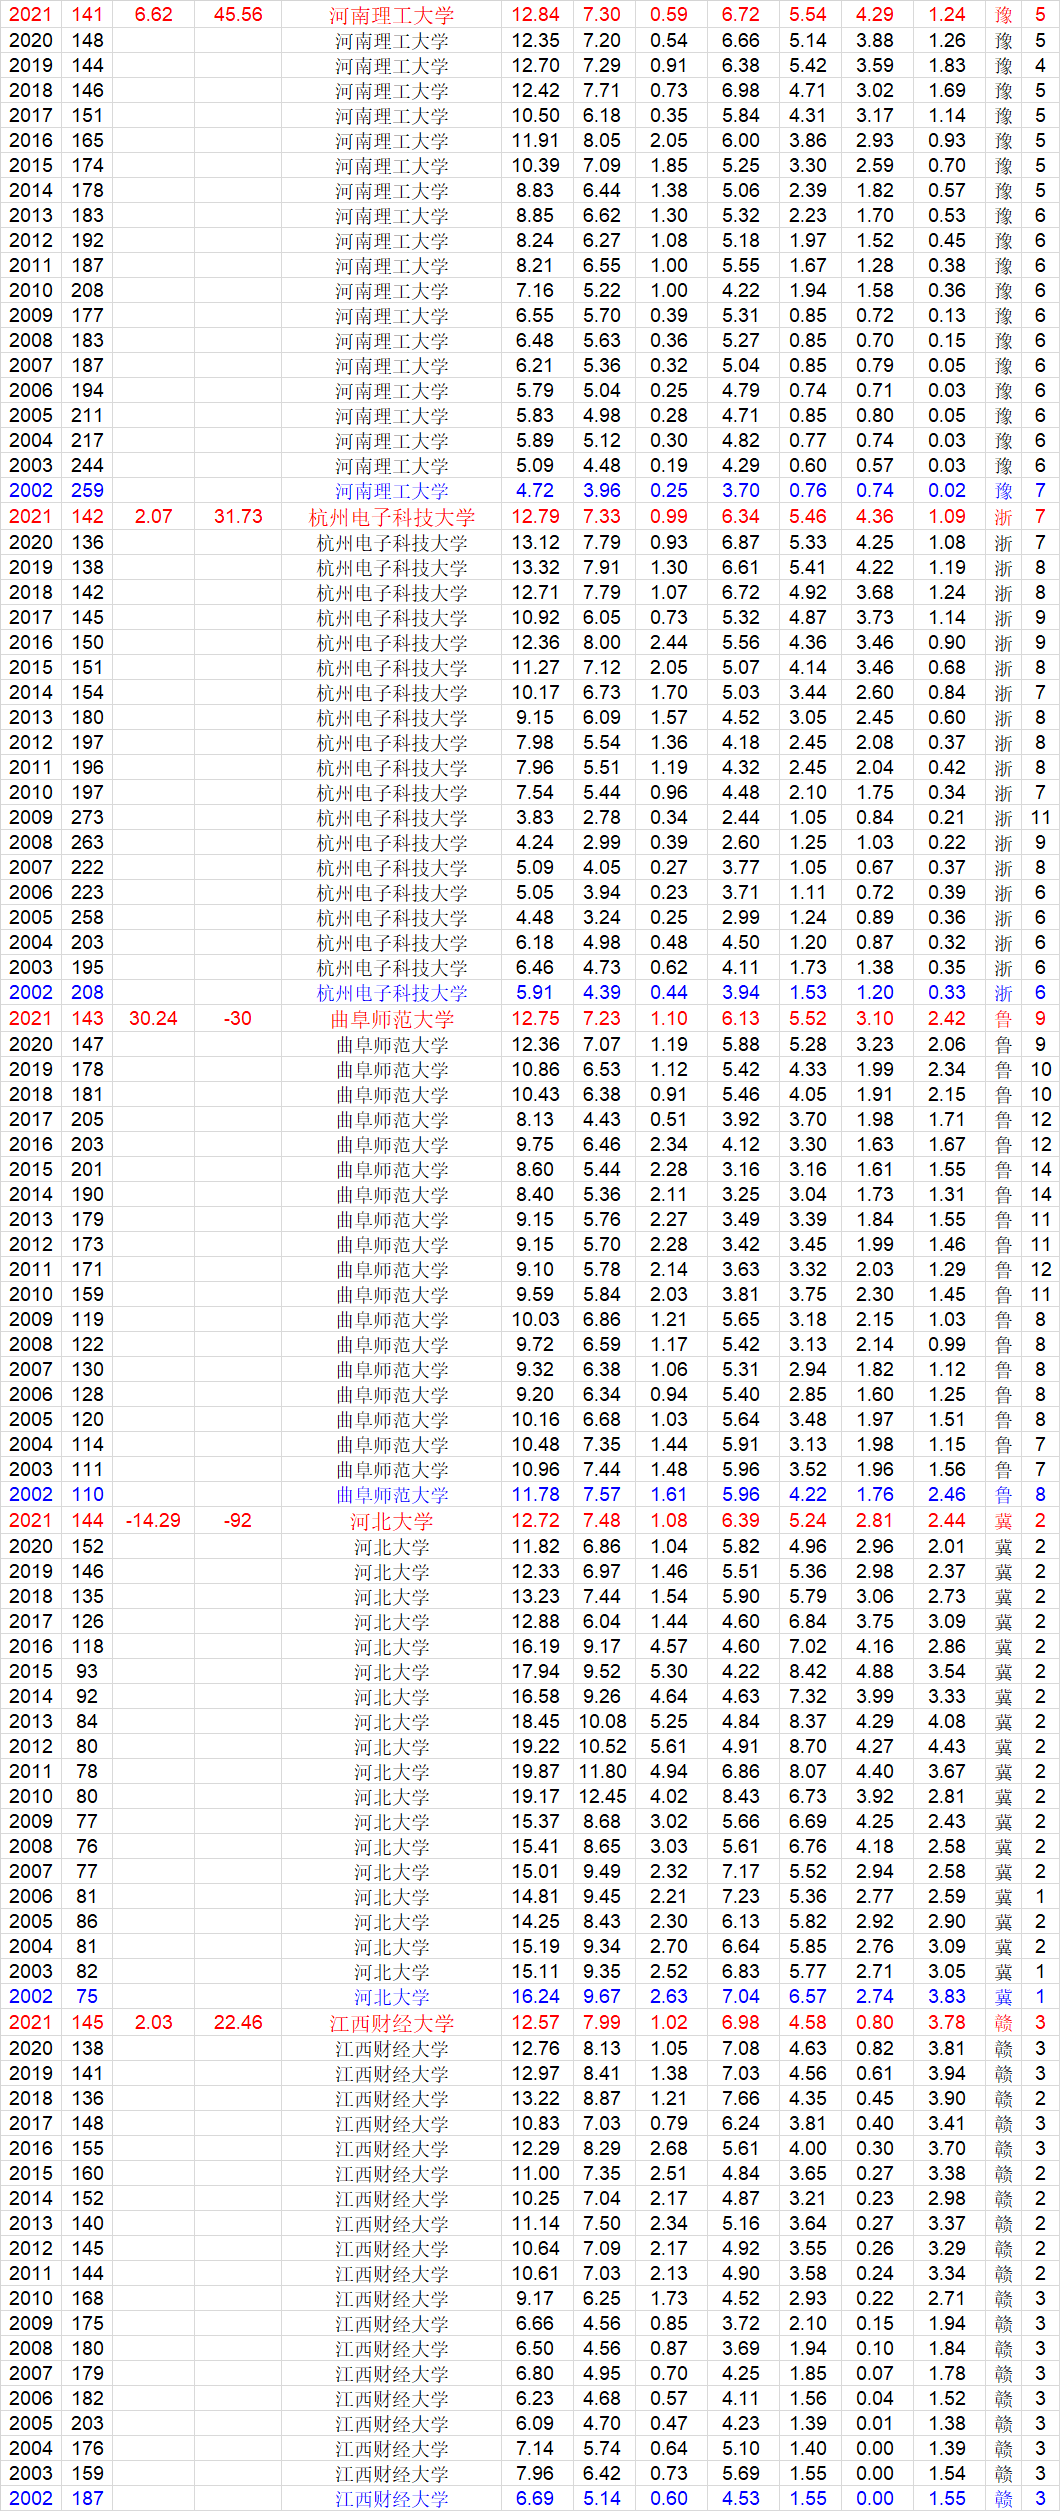This screenshot has height=2511, width=1060.
Task: Click the value 30.24 in the 曲阜师范大学 2021 row
Action: pos(153,1019)
